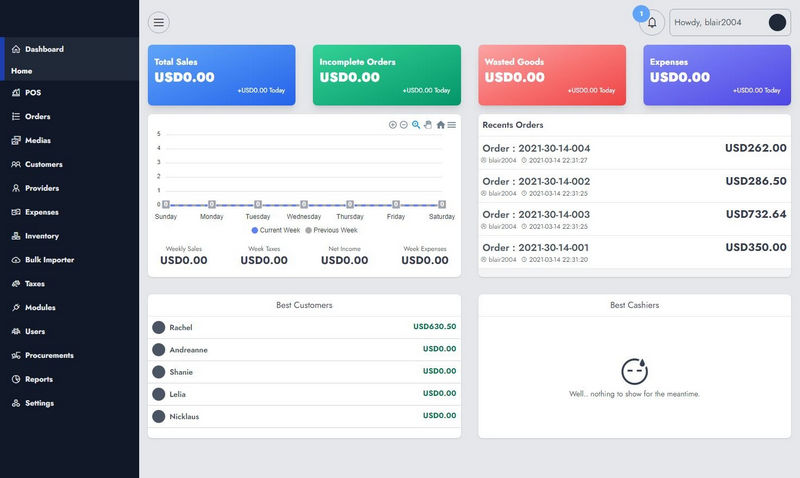The height and width of the screenshot is (478, 800).
Task: Open order 2021-30-14-004
Action: (x=635, y=153)
